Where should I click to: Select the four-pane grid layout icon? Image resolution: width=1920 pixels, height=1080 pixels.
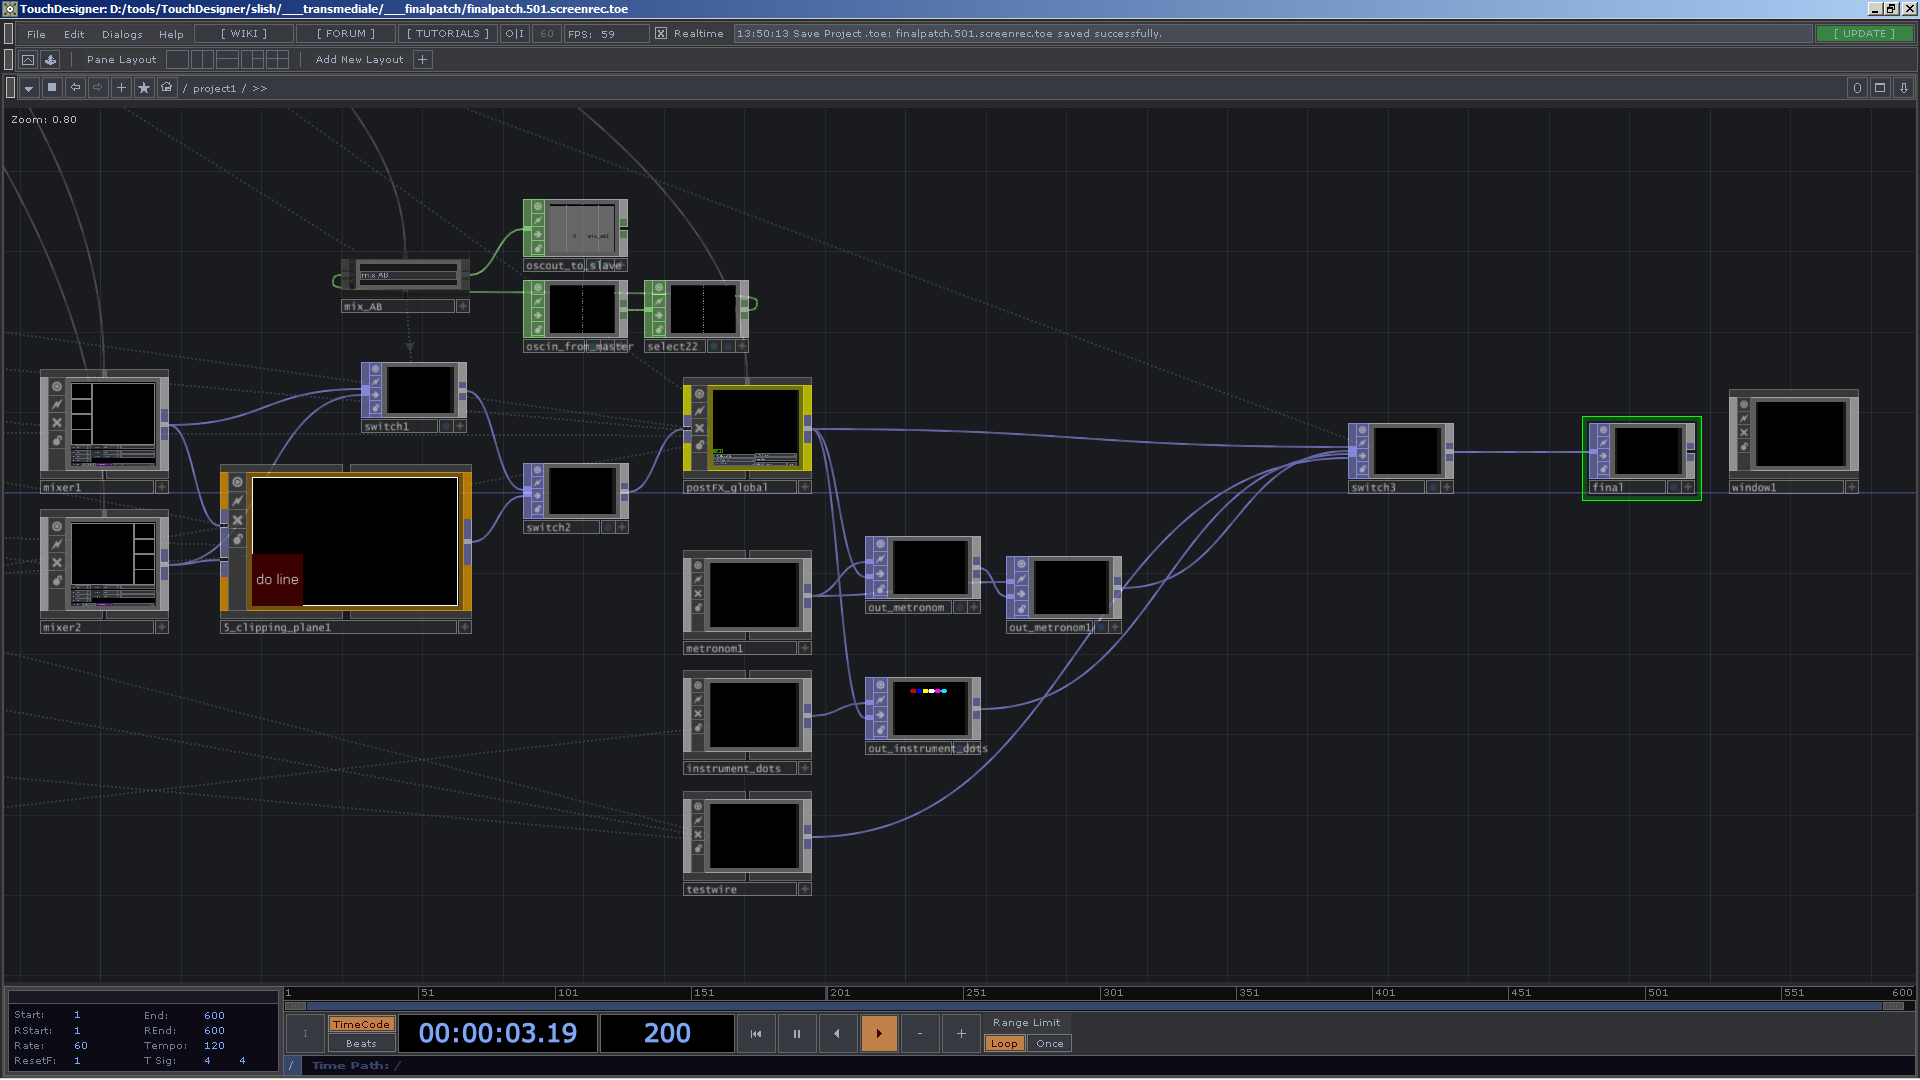278,60
